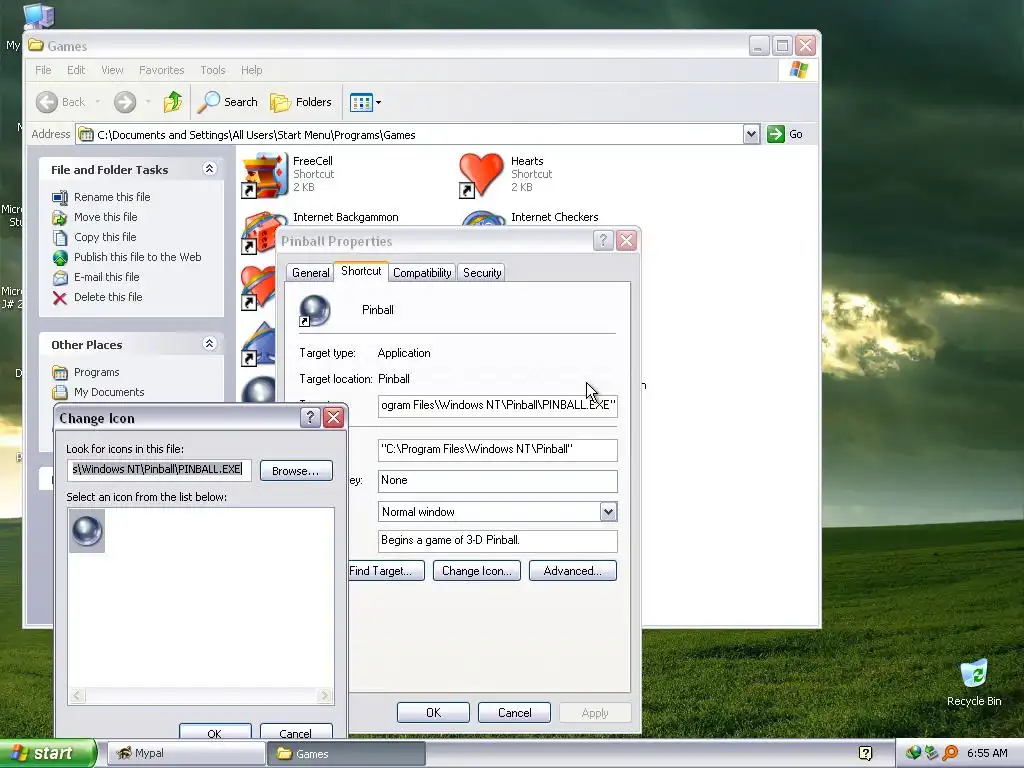Open the Views dropdown button
The width and height of the screenshot is (1024, 768).
click(x=365, y=102)
